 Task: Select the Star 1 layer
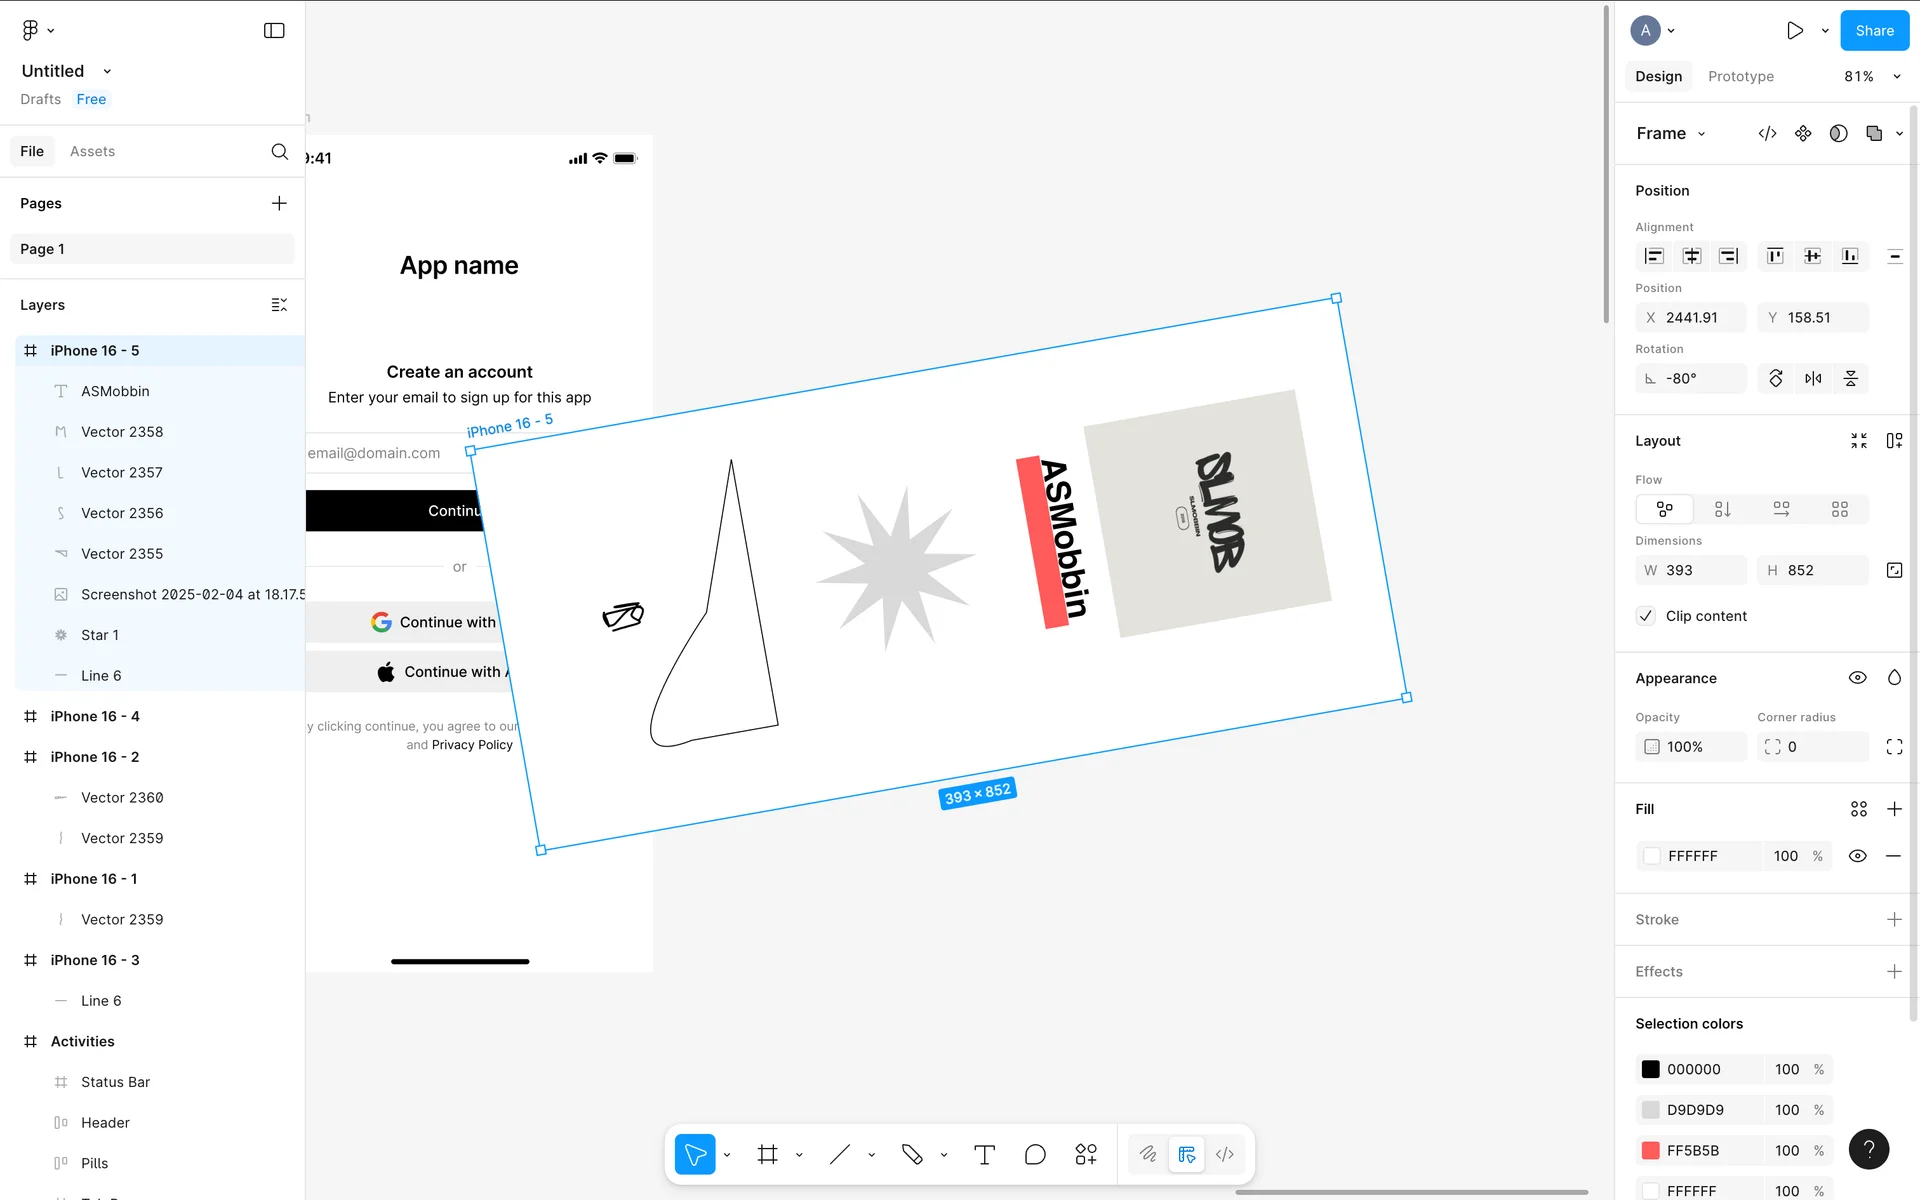tap(100, 635)
